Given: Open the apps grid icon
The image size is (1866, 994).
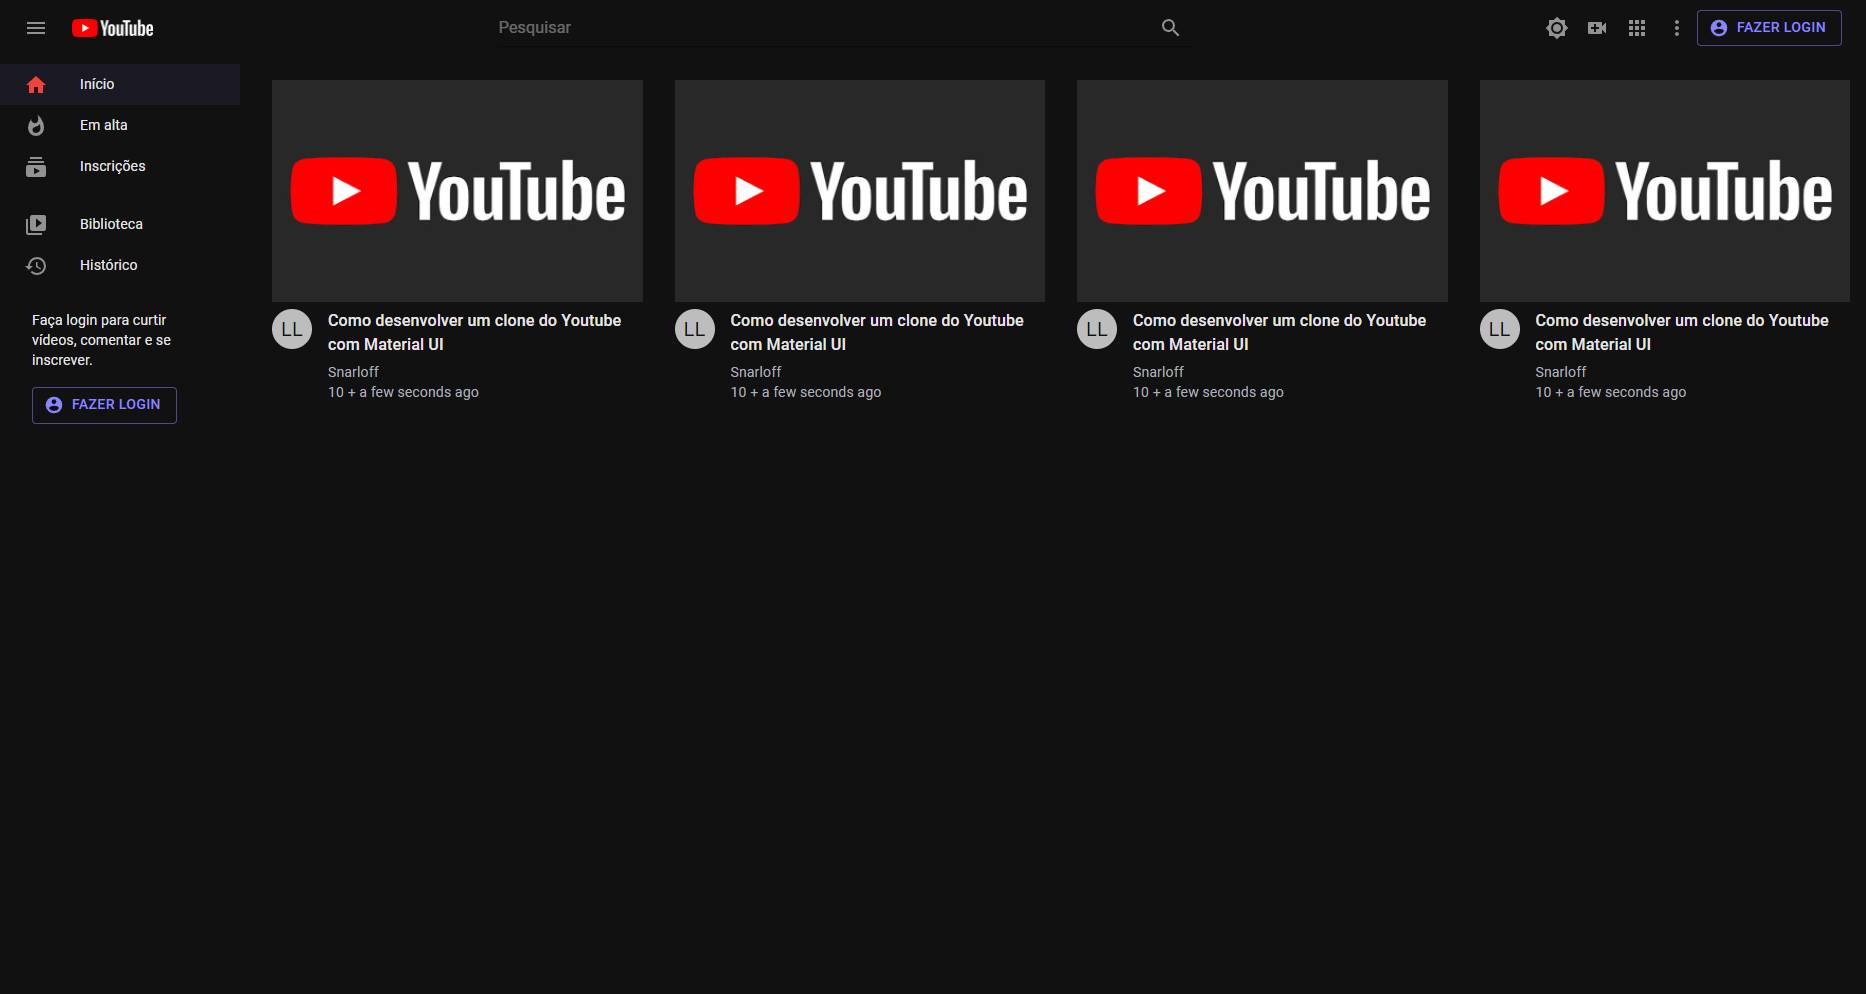Looking at the screenshot, I should [x=1637, y=28].
